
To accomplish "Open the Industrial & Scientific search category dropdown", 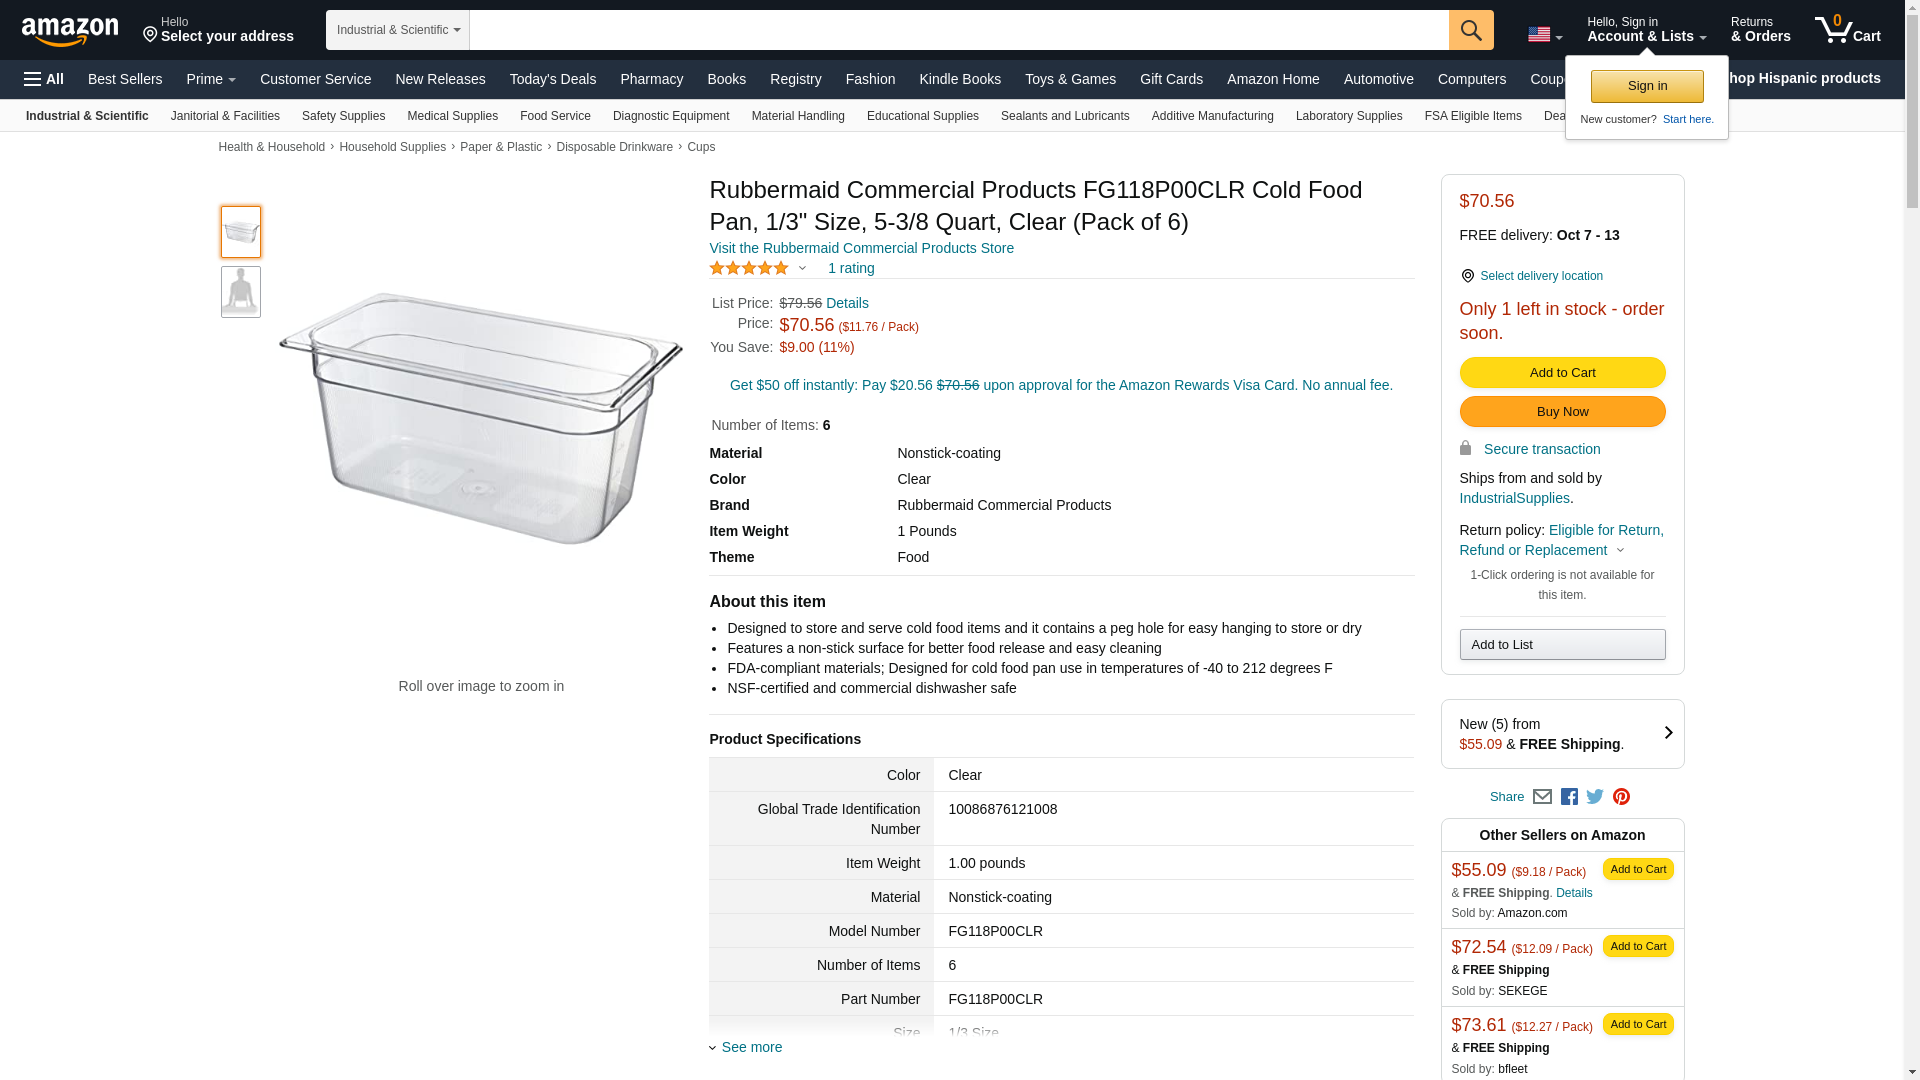I will pos(398,30).
